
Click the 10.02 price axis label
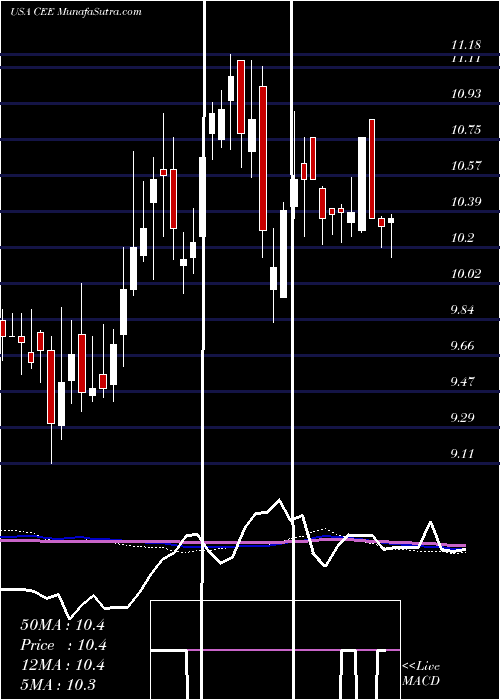point(466,274)
